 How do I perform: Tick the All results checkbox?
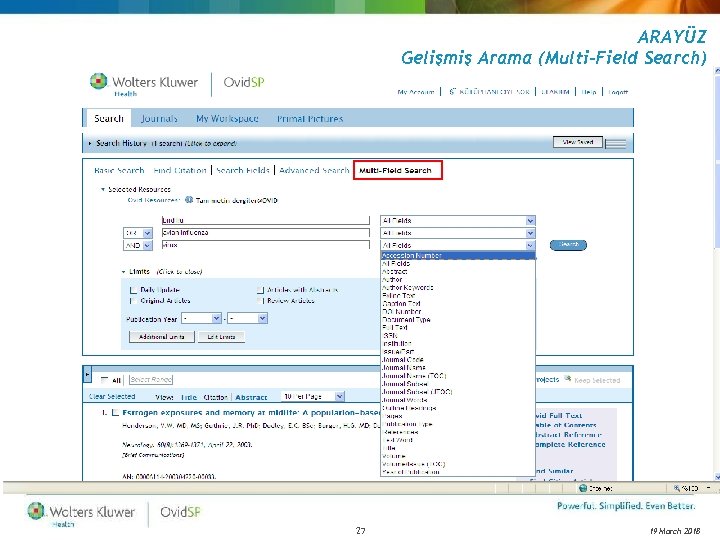(104, 380)
